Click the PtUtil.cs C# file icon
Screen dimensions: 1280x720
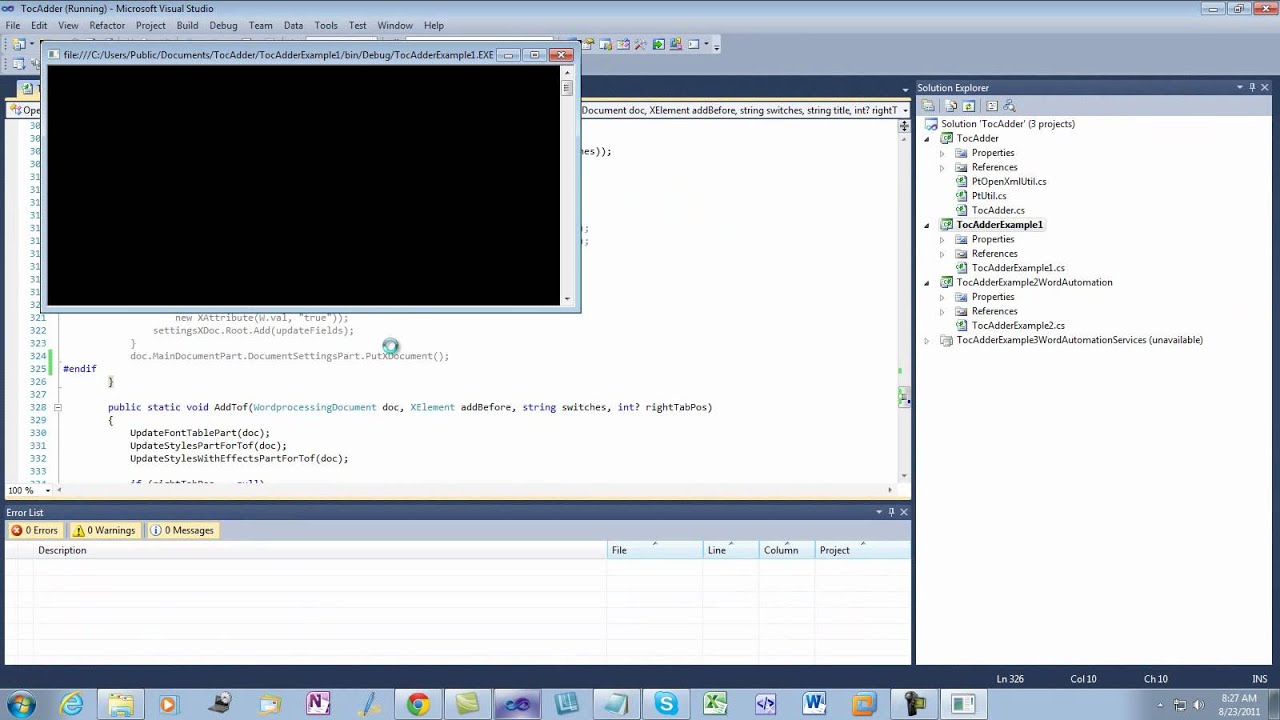pos(961,196)
